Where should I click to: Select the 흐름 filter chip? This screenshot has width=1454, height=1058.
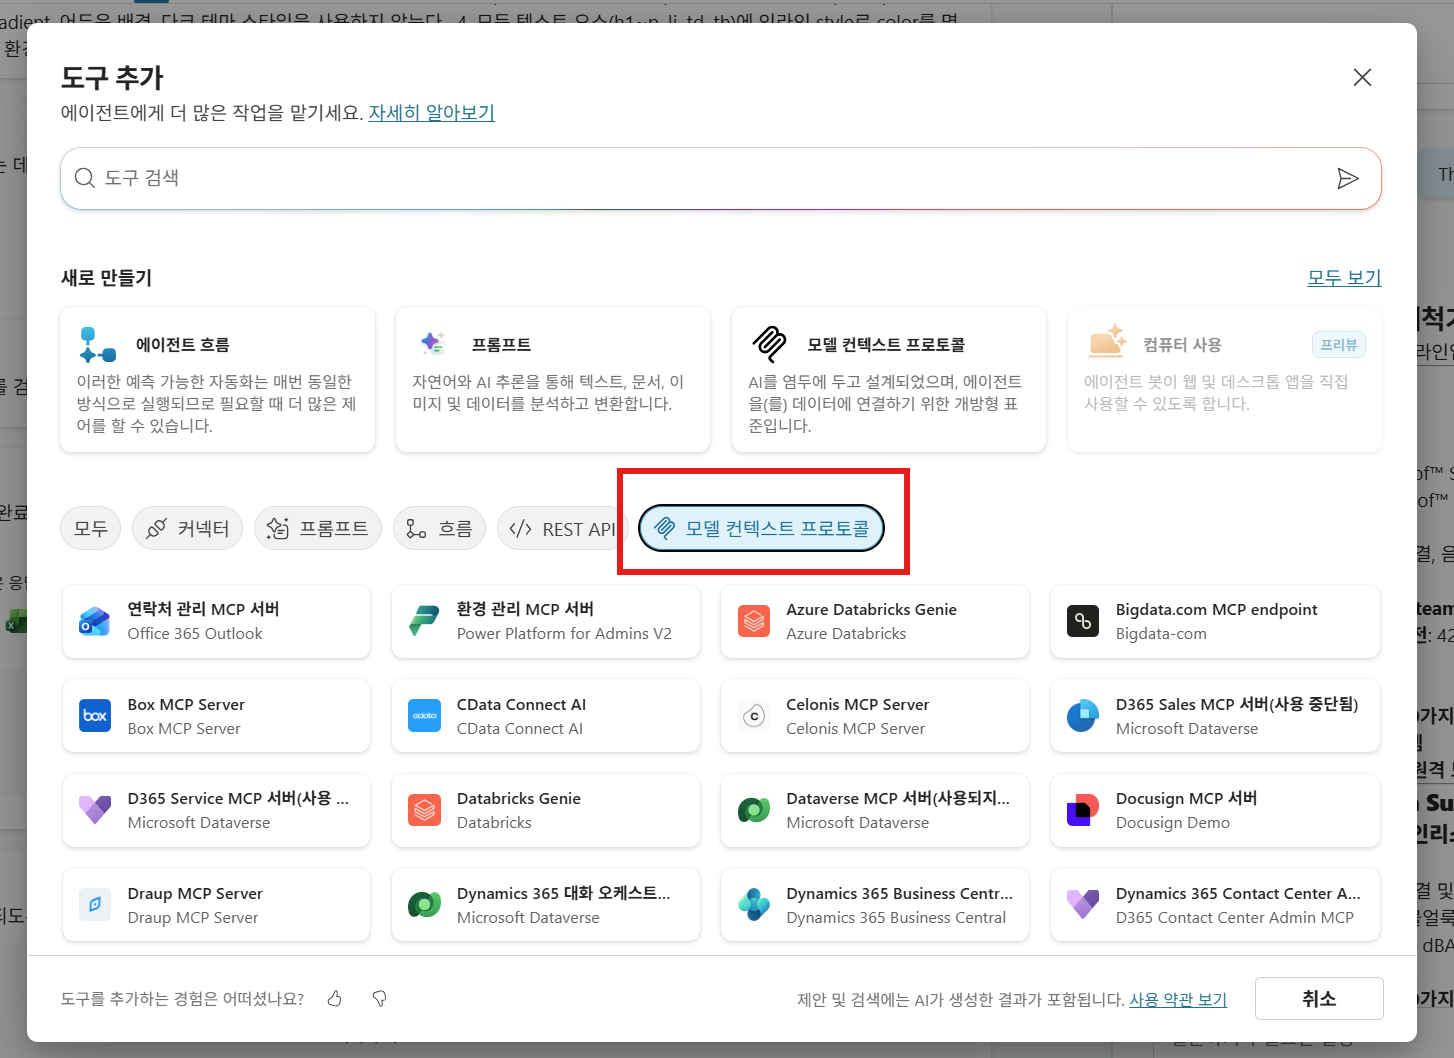pyautogui.click(x=440, y=528)
